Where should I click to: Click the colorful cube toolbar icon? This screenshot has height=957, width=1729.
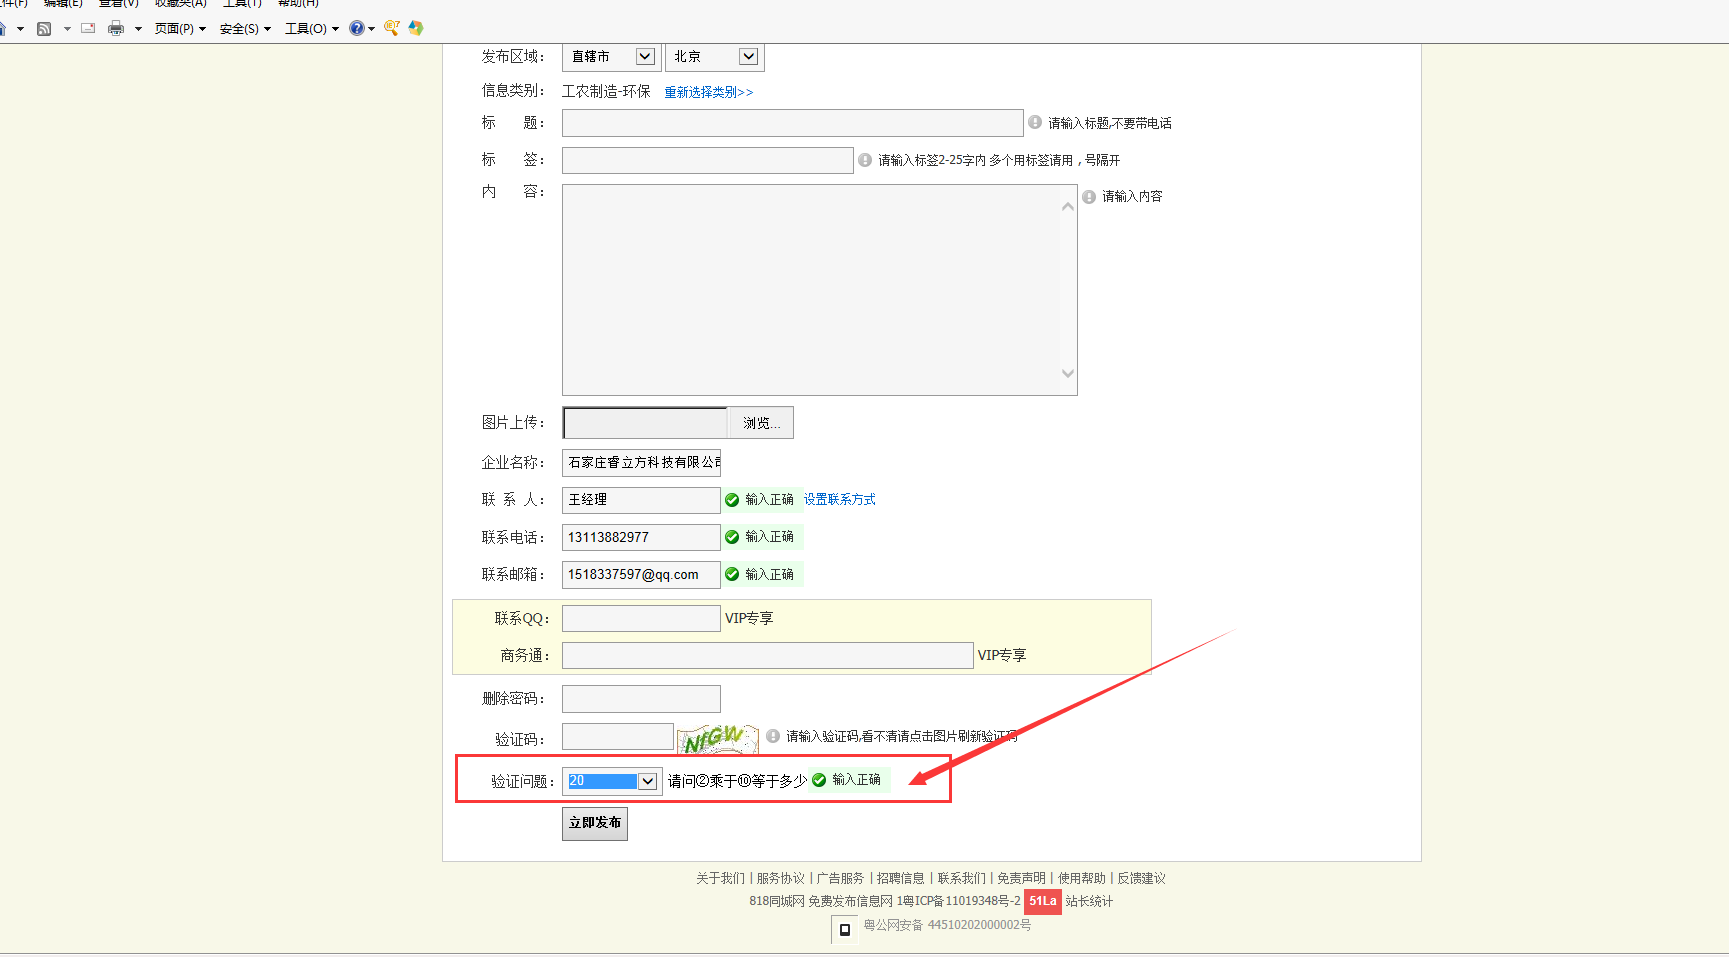coord(416,29)
